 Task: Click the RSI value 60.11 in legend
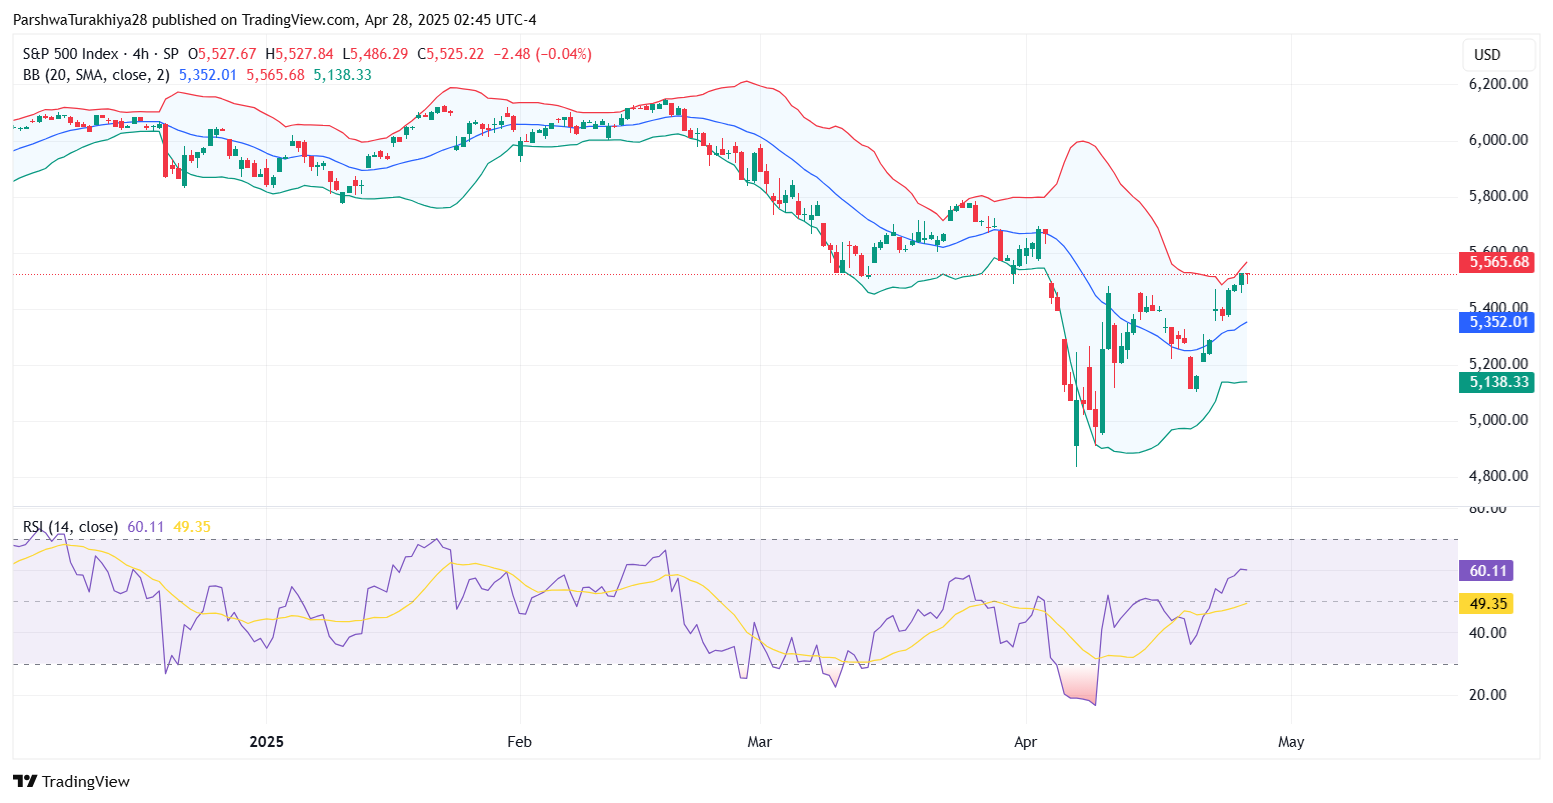pyautogui.click(x=146, y=527)
